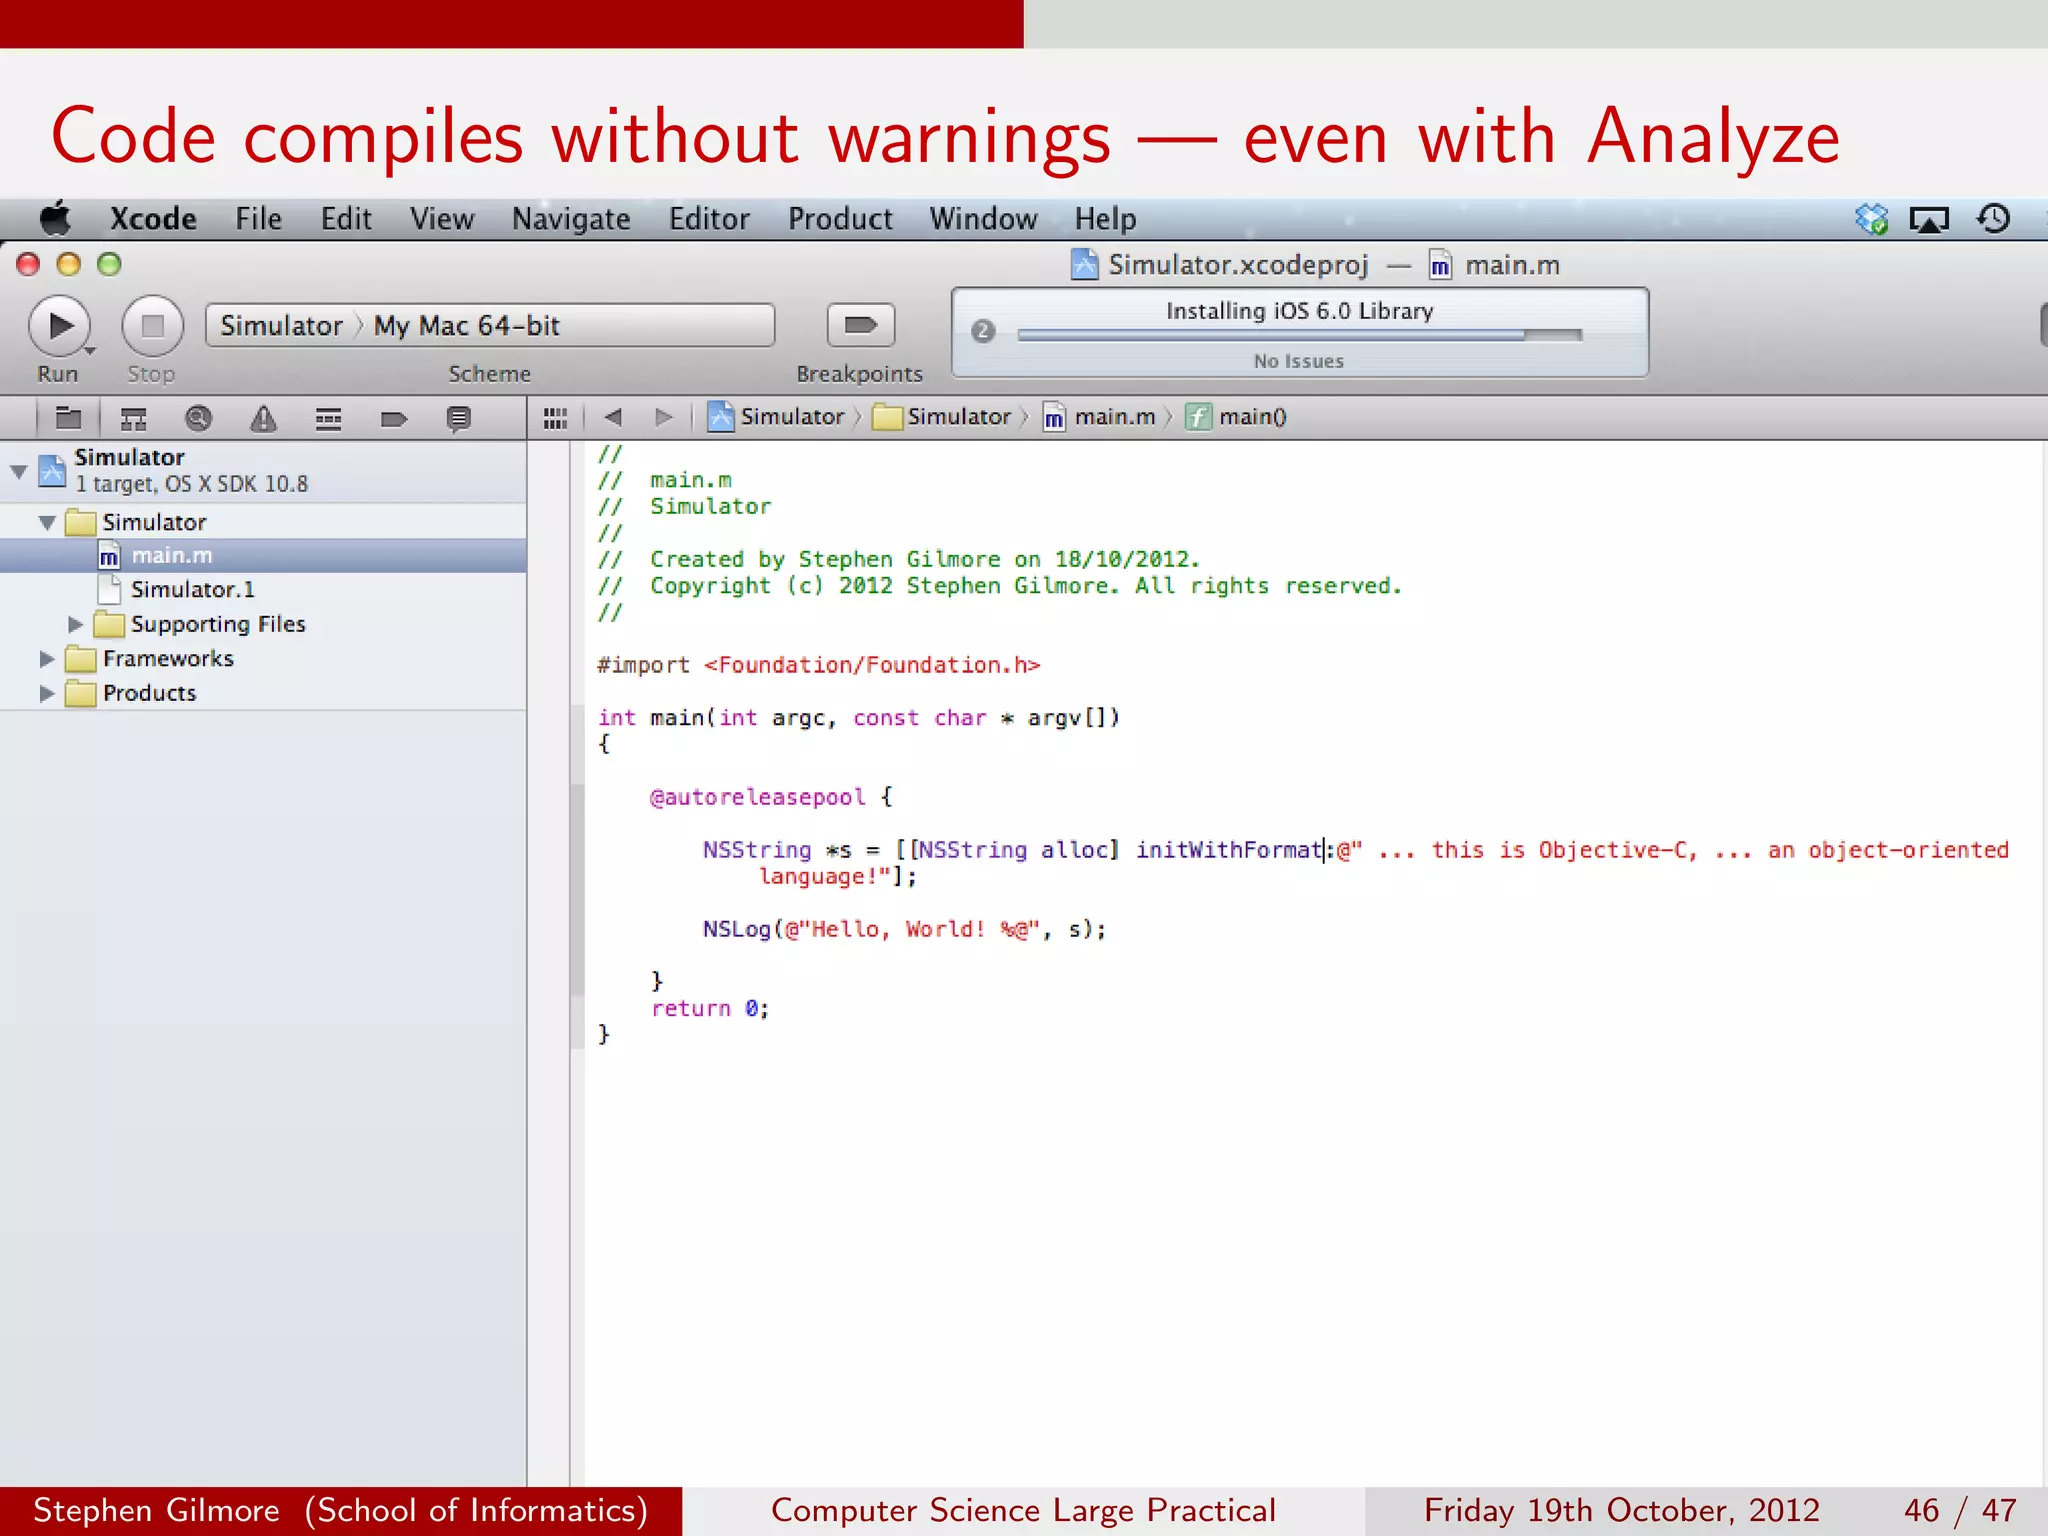
Task: Open the Edit menu
Action: tap(346, 218)
